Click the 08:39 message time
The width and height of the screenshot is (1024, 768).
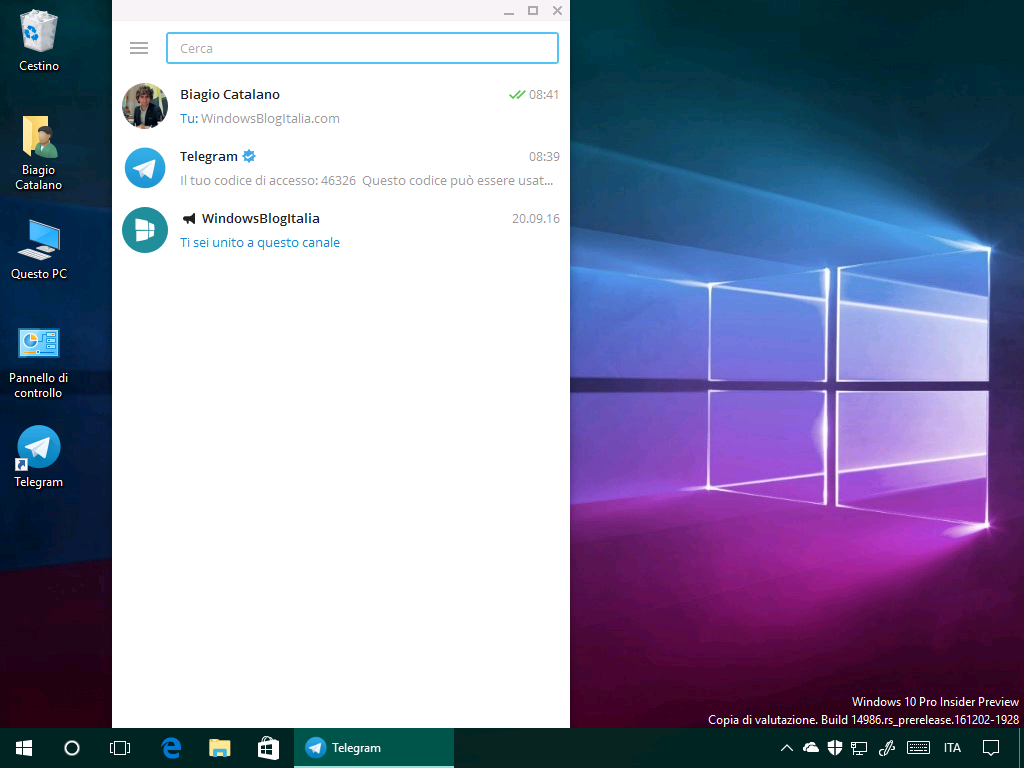544,157
